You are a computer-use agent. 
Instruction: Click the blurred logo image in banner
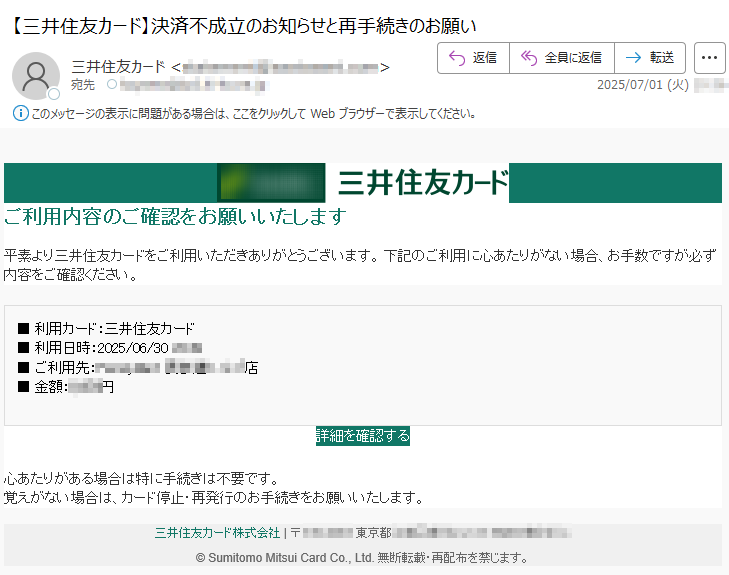coord(272,183)
